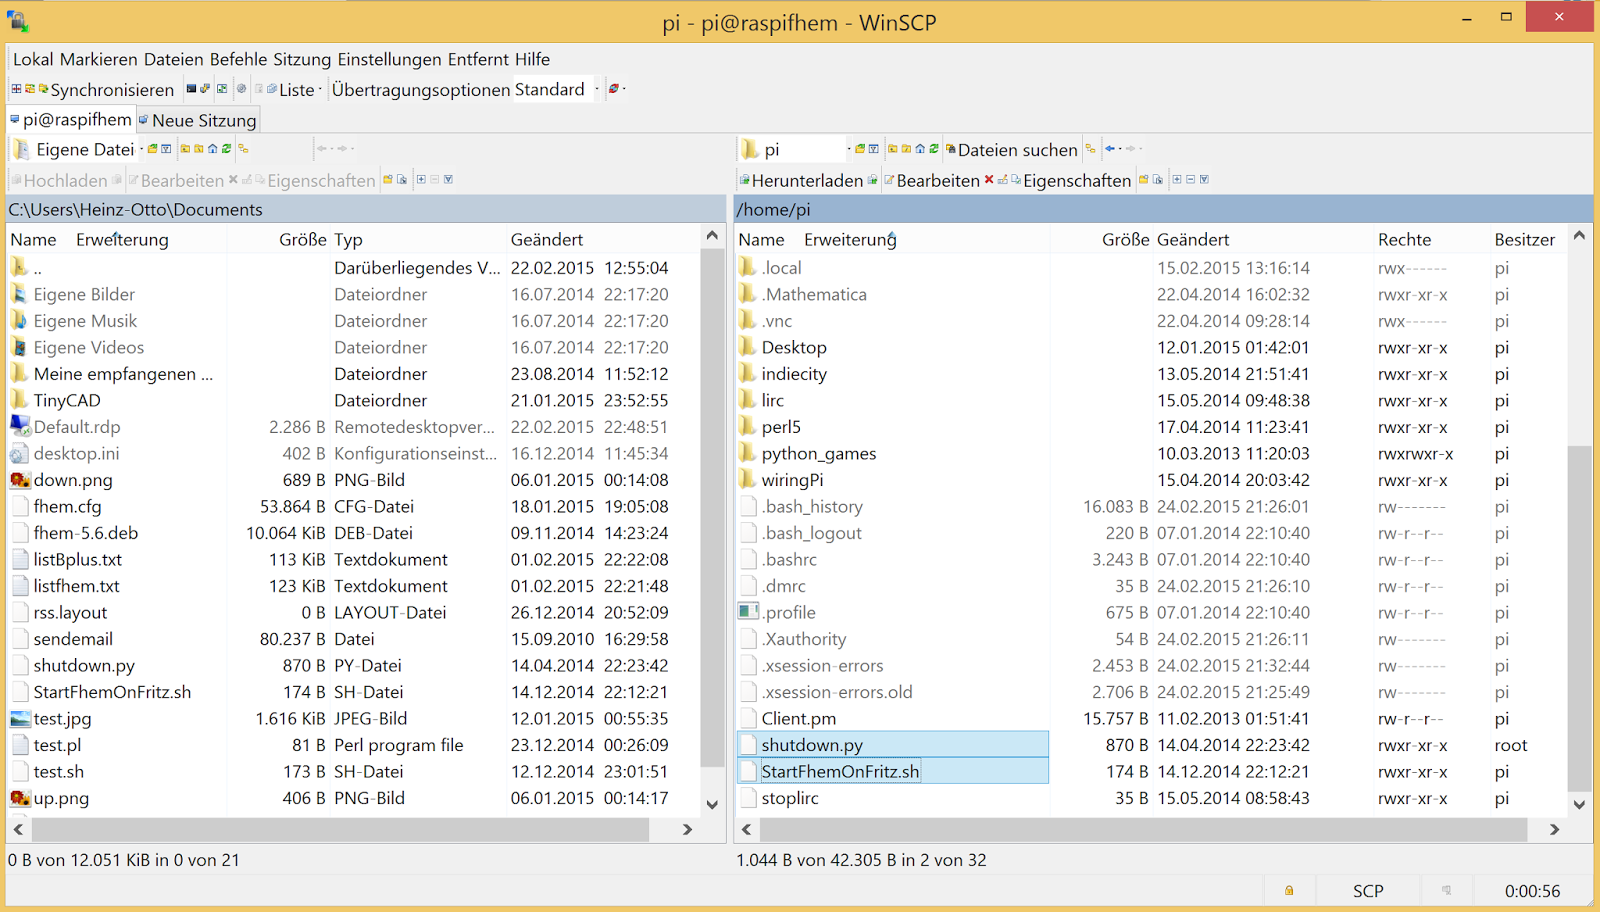Open the Hilfe menu

coord(532,59)
